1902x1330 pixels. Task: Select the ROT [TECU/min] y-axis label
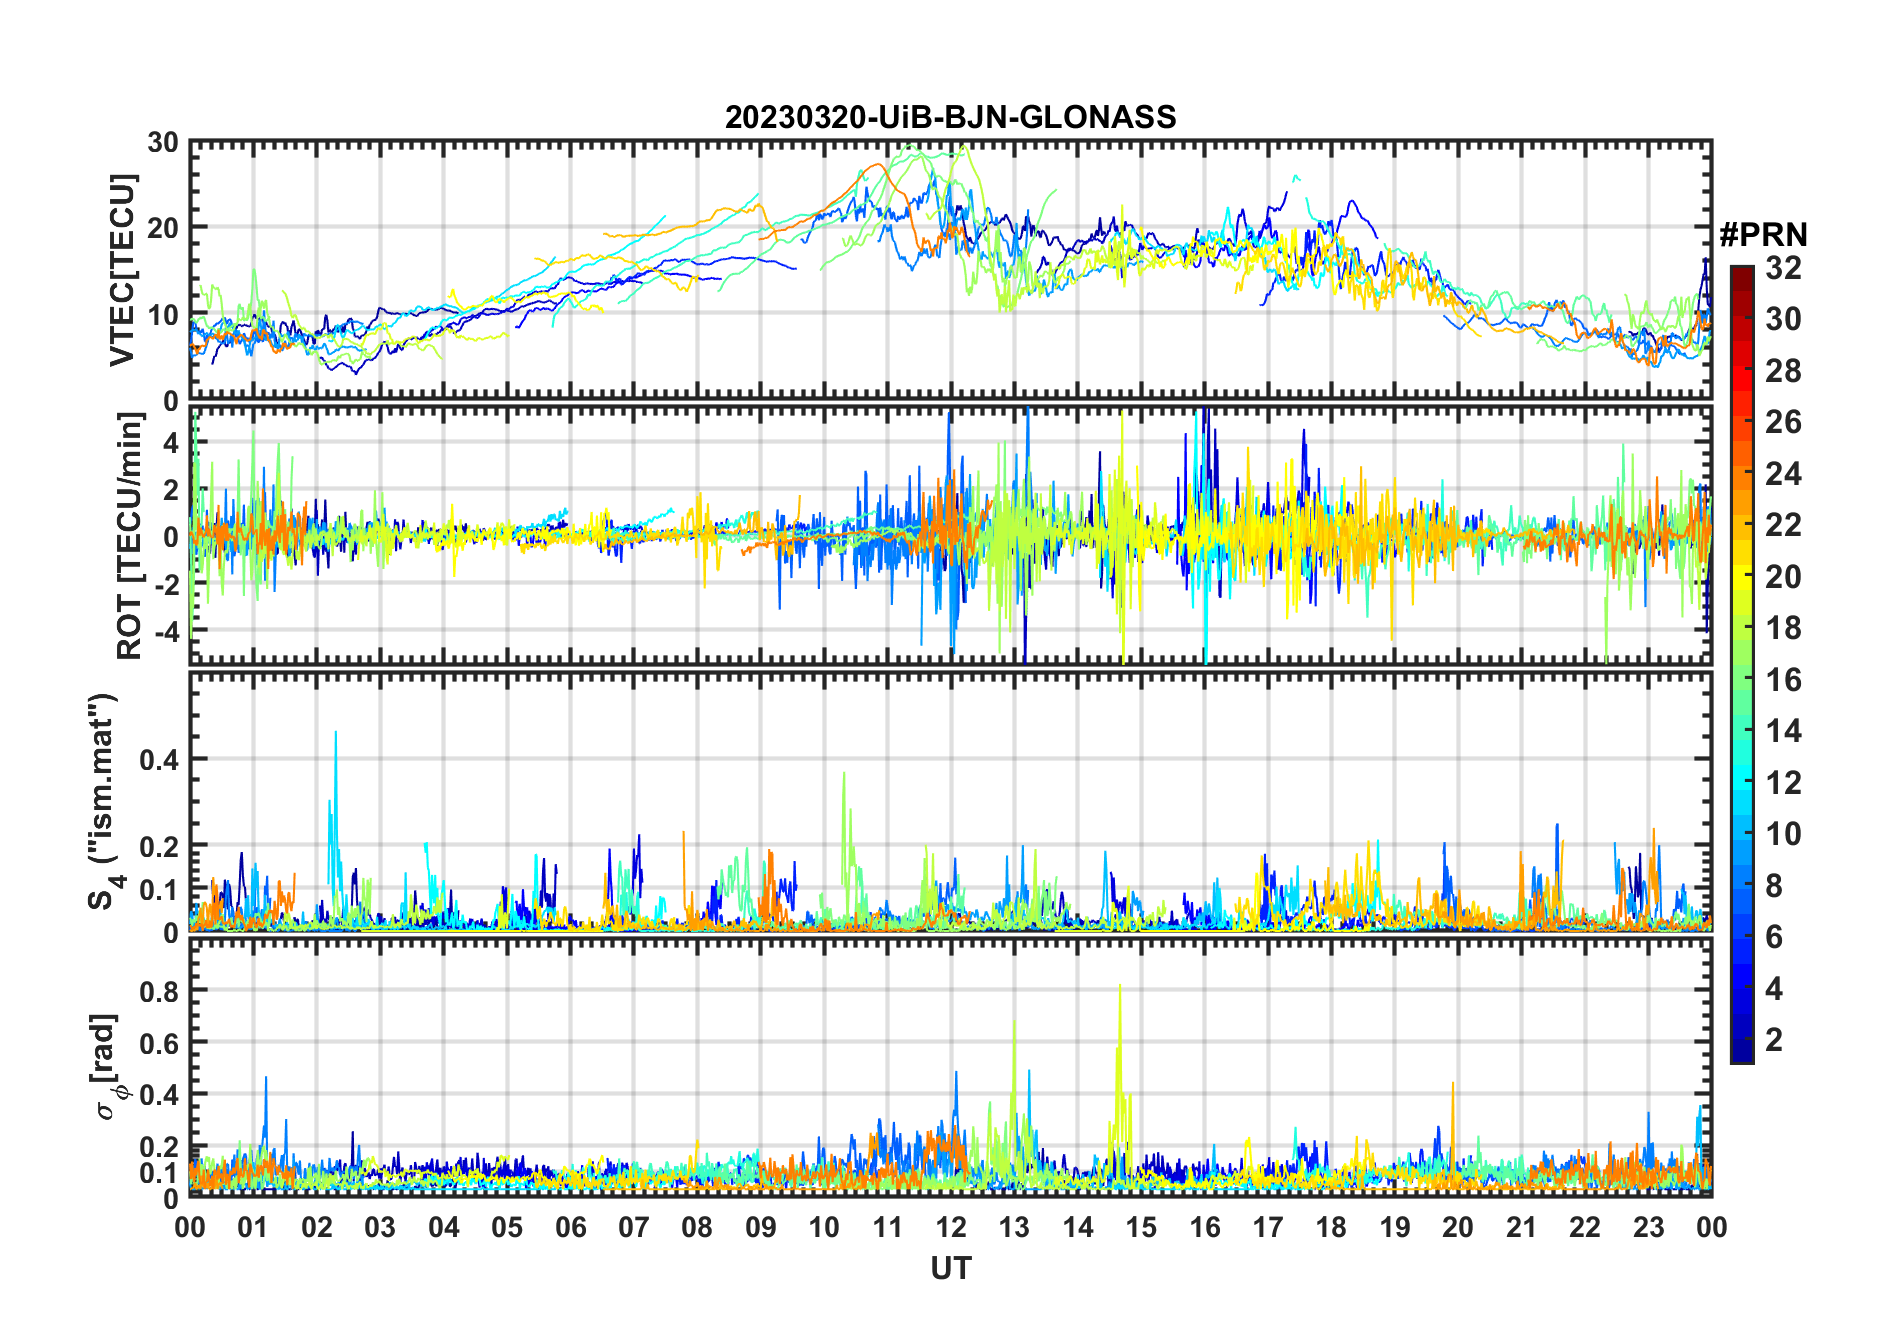coord(130,536)
